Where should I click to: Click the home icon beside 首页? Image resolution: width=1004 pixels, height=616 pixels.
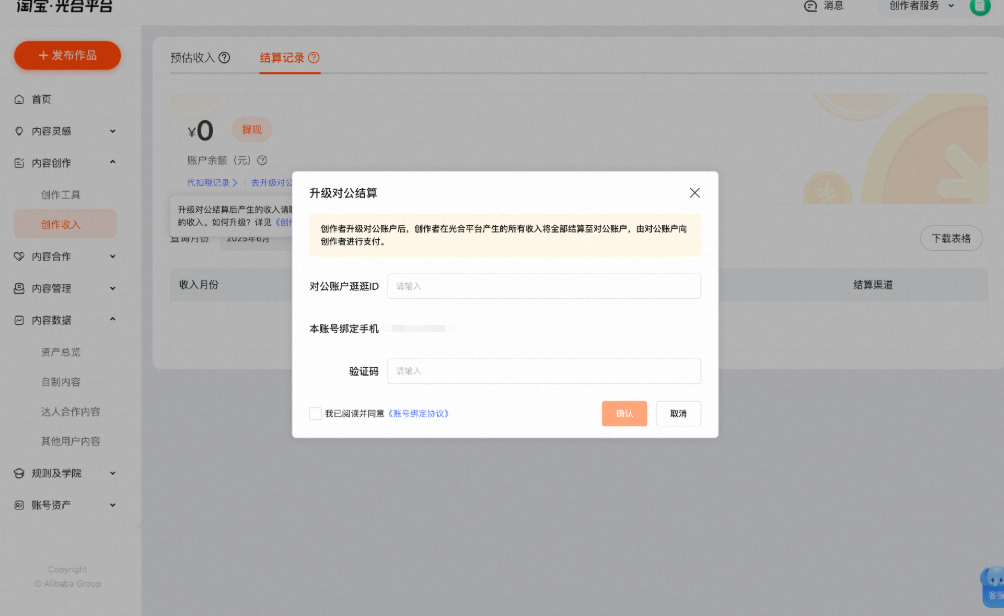pos(19,99)
